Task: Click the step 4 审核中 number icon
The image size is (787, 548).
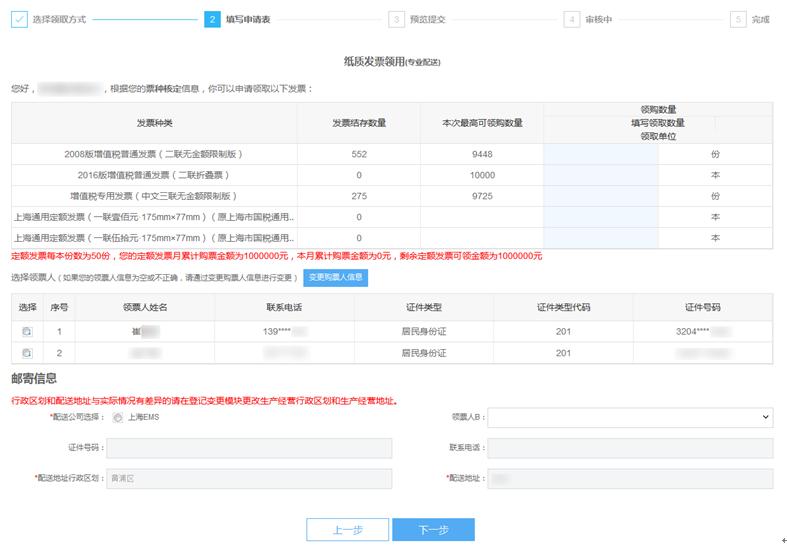Action: click(x=571, y=19)
